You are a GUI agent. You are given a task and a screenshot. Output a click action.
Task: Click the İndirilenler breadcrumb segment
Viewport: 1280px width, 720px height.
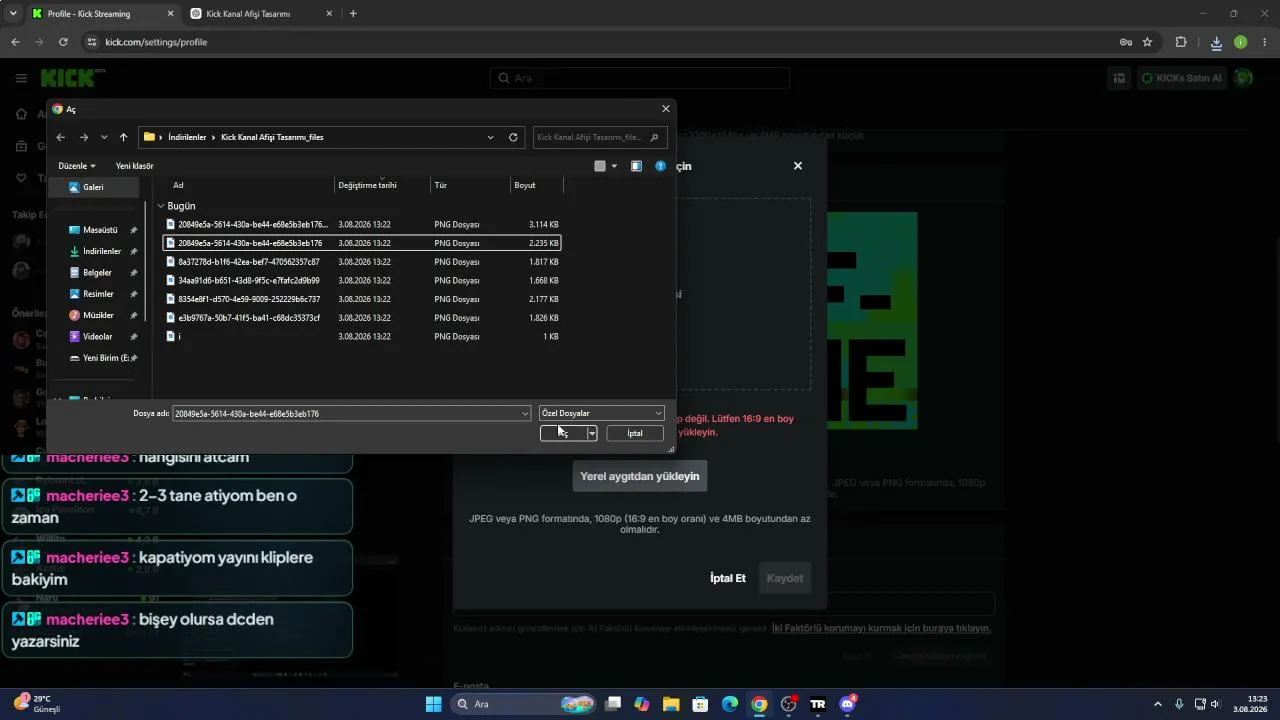[x=187, y=137]
